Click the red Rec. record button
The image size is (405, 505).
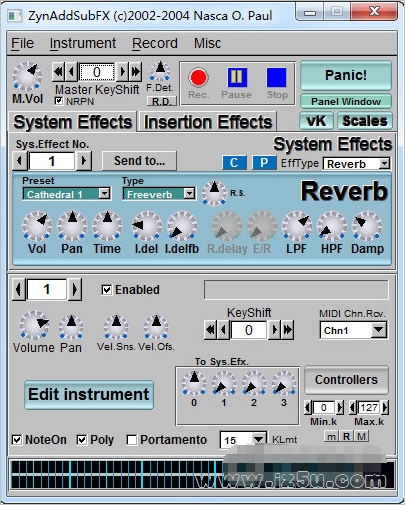198,77
